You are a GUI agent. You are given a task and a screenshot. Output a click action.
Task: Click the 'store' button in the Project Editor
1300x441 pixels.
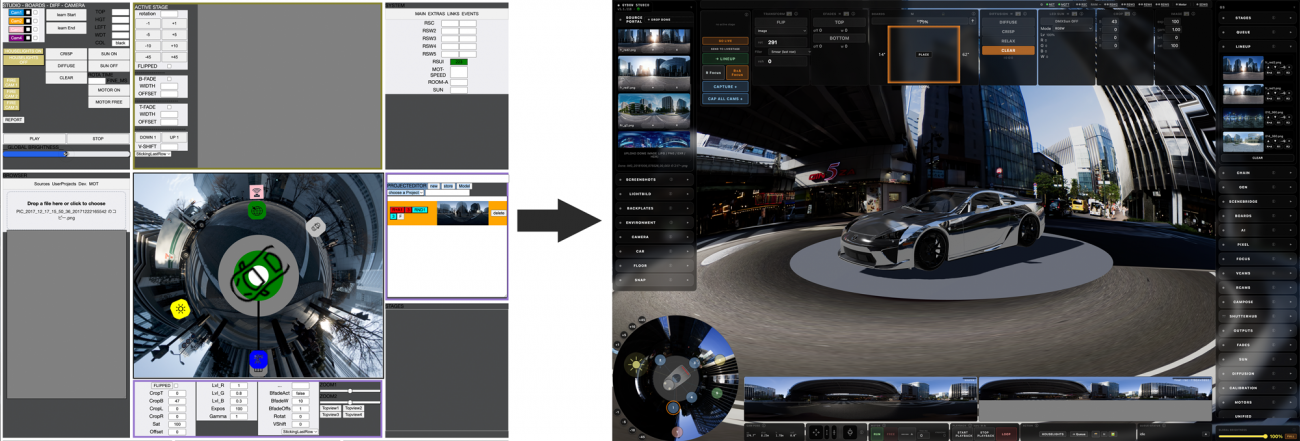tap(448, 185)
